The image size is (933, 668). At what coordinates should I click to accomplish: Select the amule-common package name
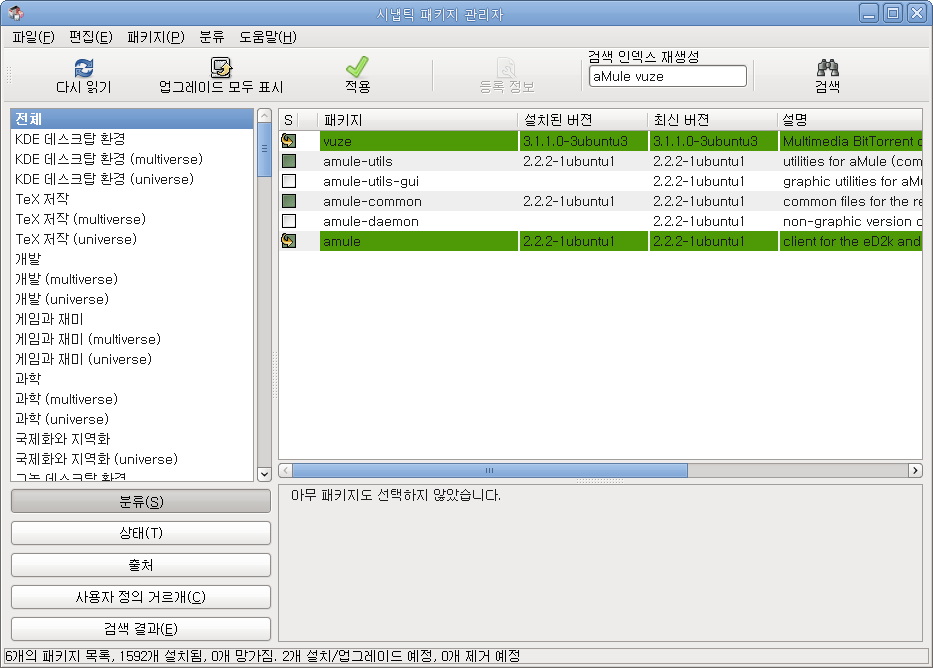click(x=372, y=202)
